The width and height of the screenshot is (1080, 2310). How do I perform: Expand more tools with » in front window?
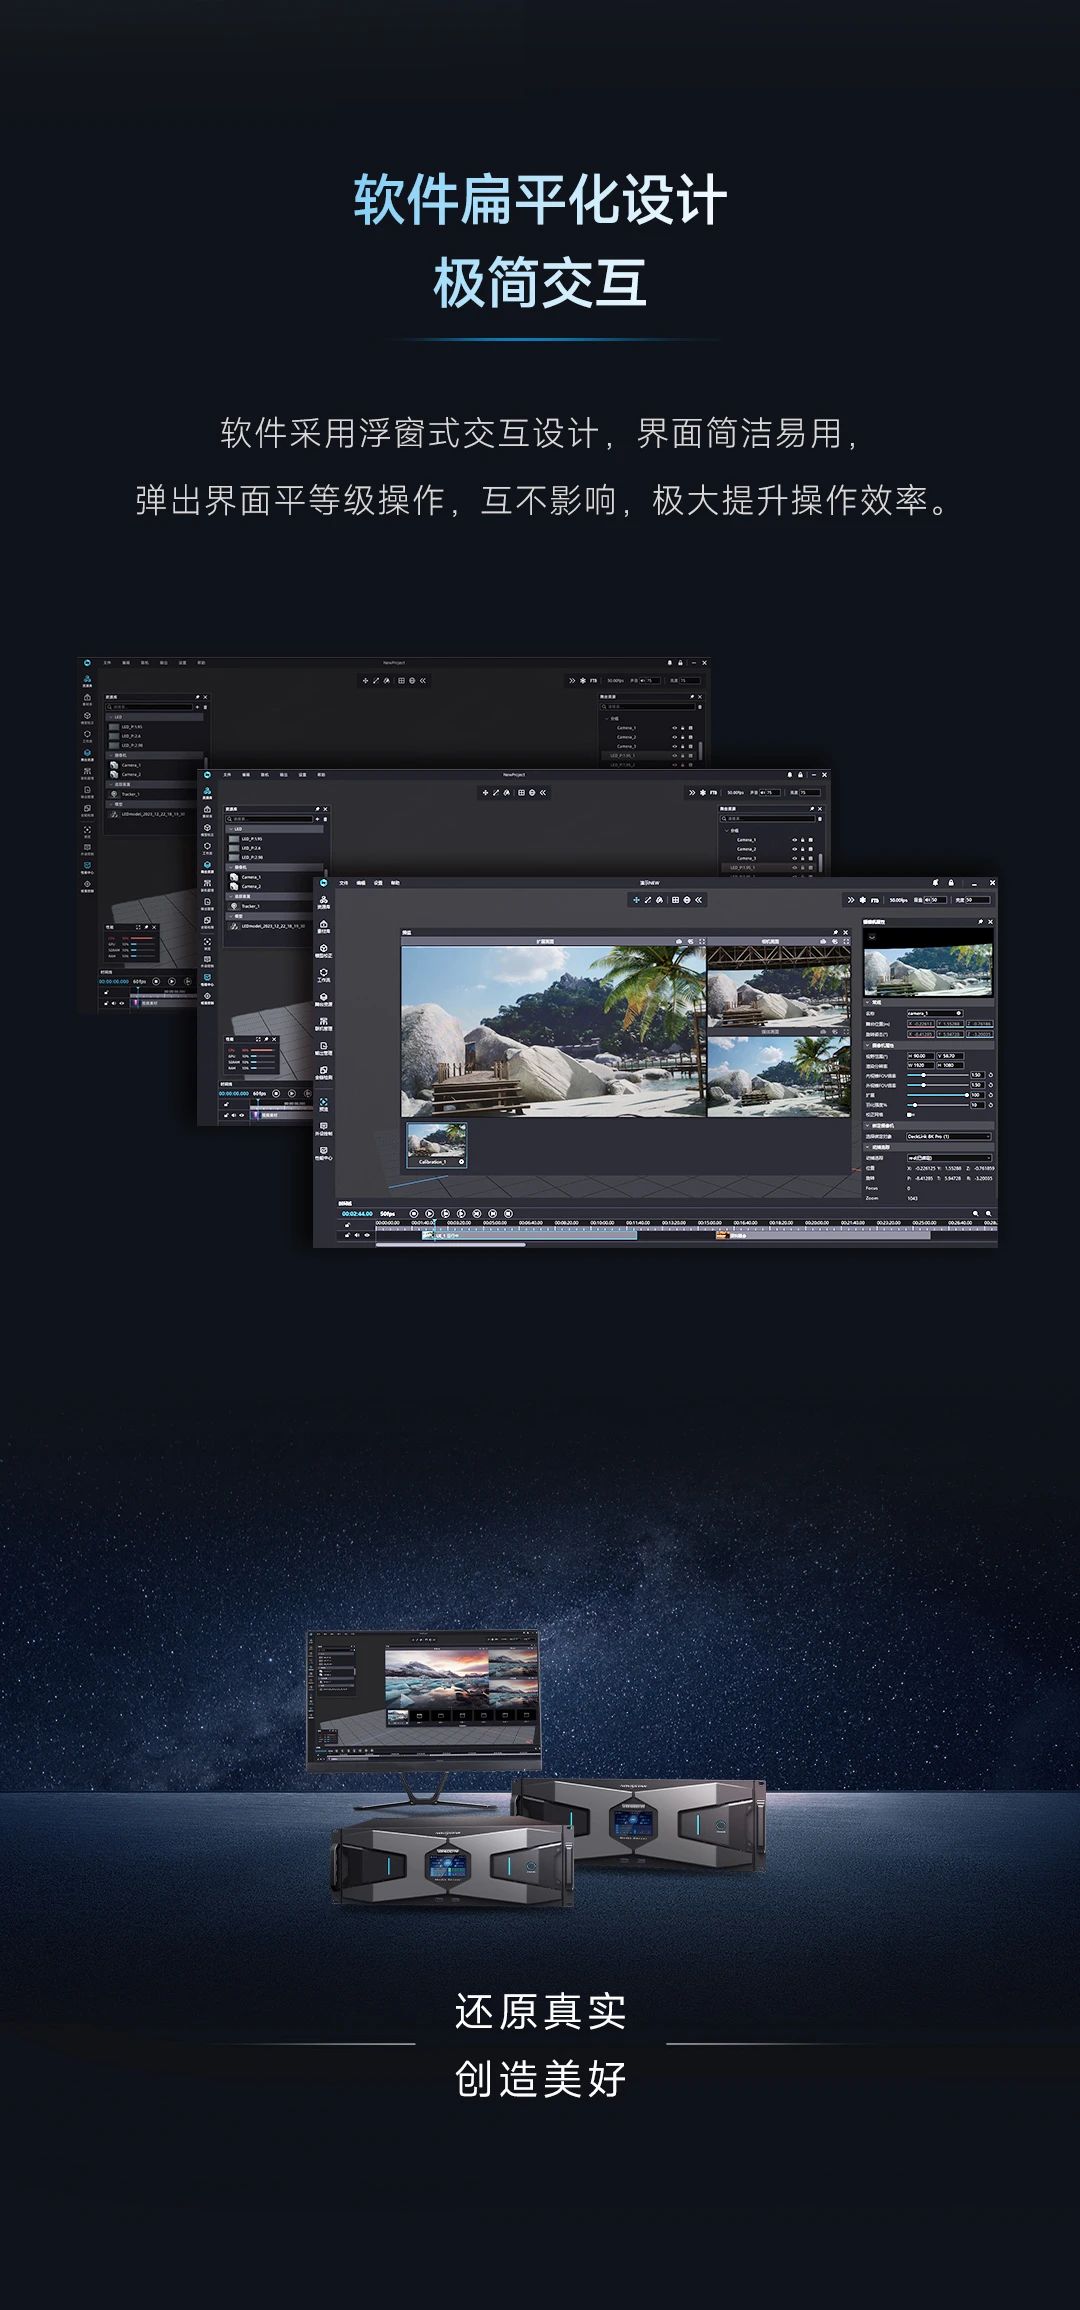point(851,900)
